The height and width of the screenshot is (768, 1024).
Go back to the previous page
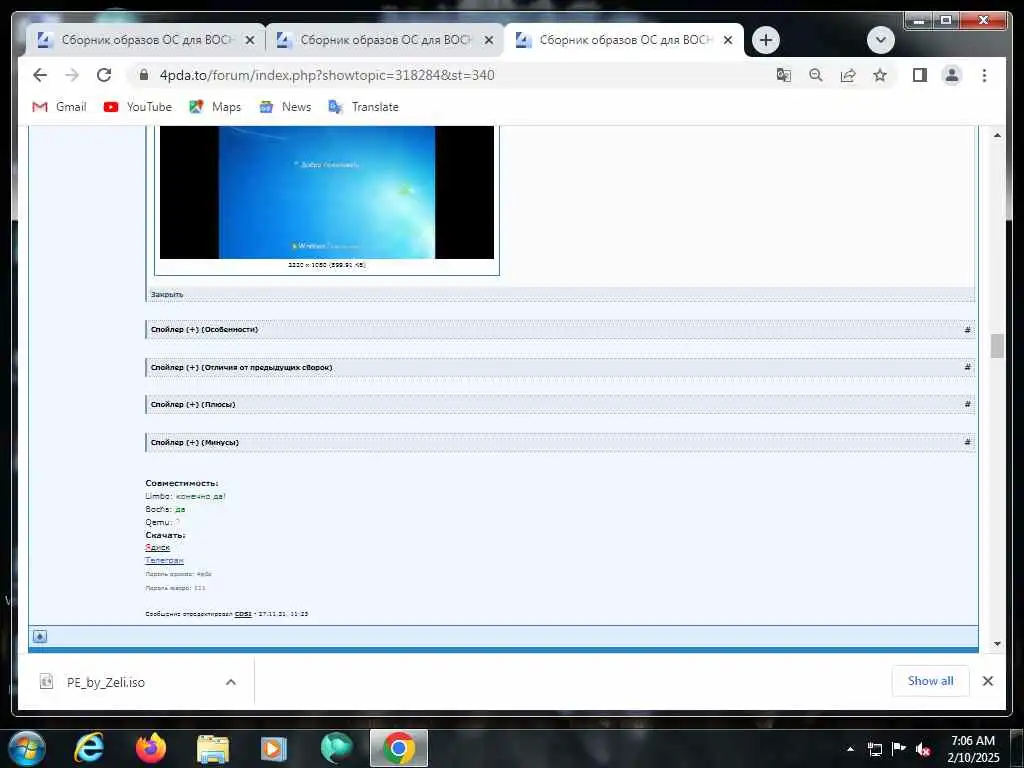[x=40, y=75]
